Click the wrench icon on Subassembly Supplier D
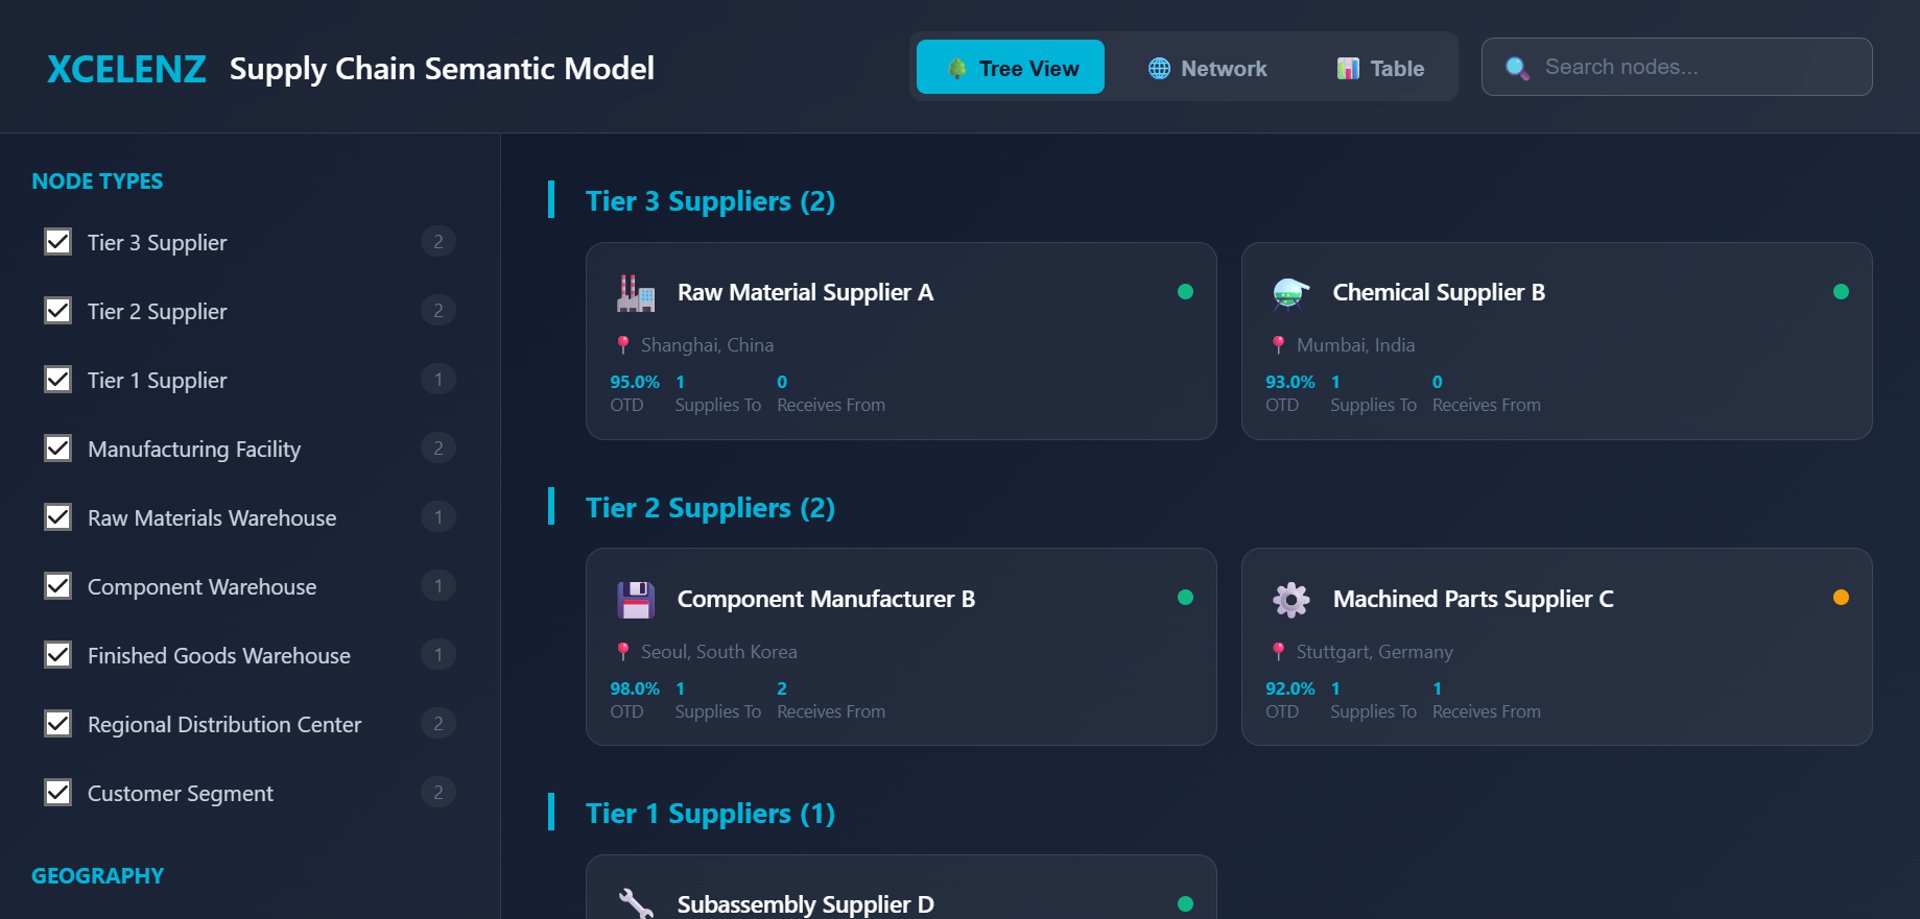 pos(635,903)
